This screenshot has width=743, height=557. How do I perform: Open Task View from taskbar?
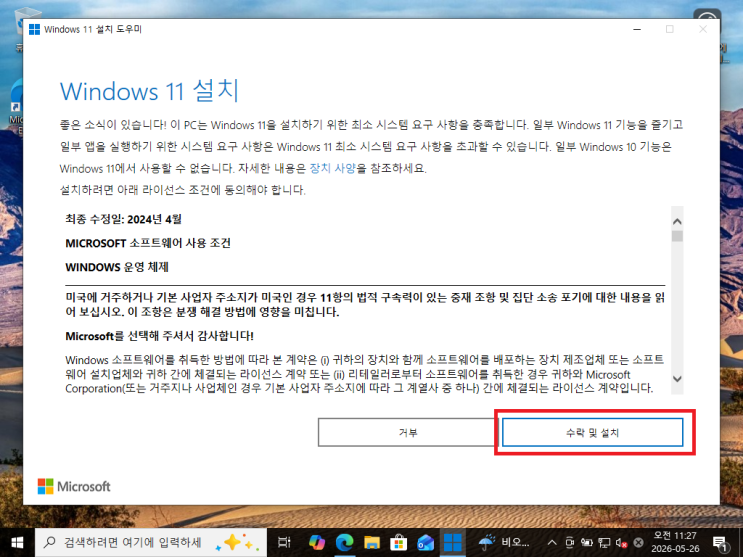coord(284,542)
